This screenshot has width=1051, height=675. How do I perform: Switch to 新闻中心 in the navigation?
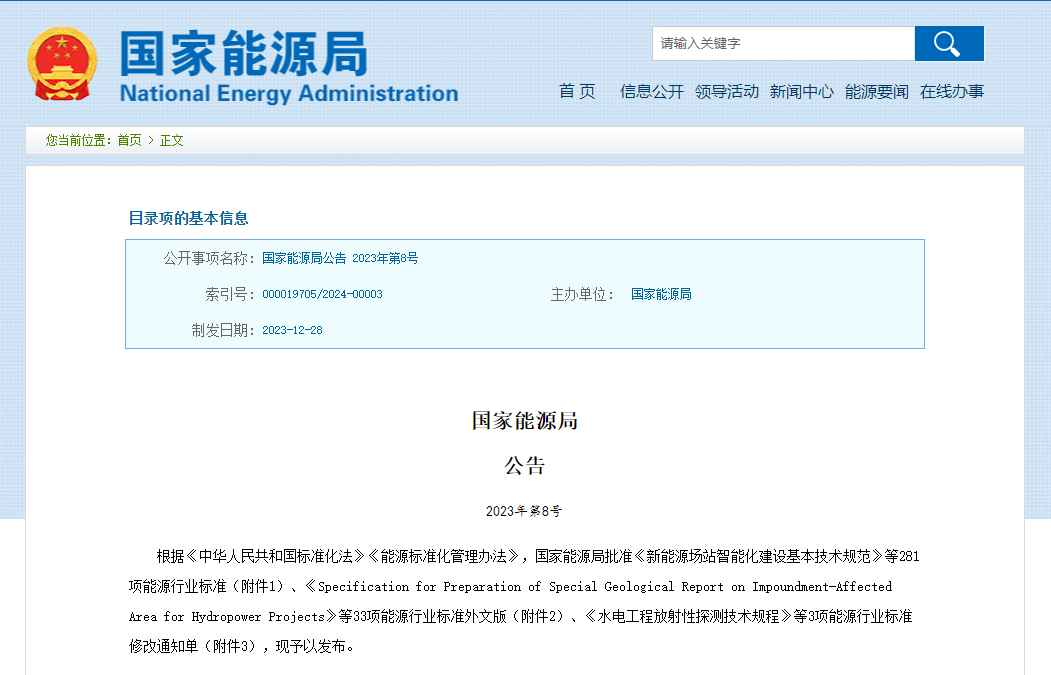pyautogui.click(x=801, y=92)
